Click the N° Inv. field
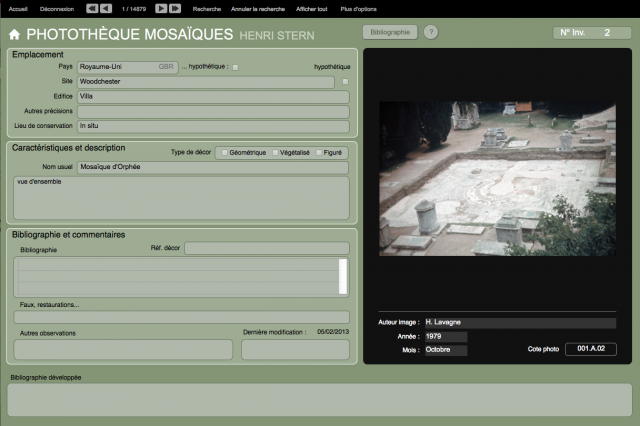The image size is (640, 426). point(592,33)
